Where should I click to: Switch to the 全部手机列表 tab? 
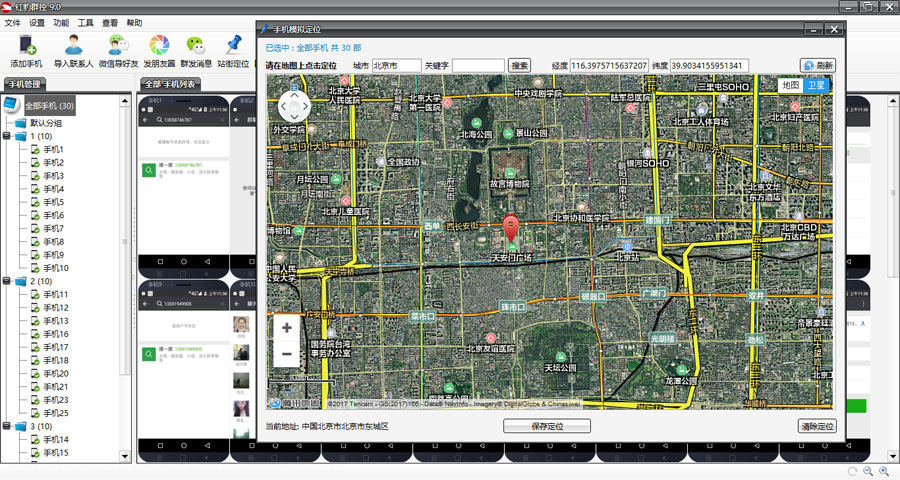[170, 84]
